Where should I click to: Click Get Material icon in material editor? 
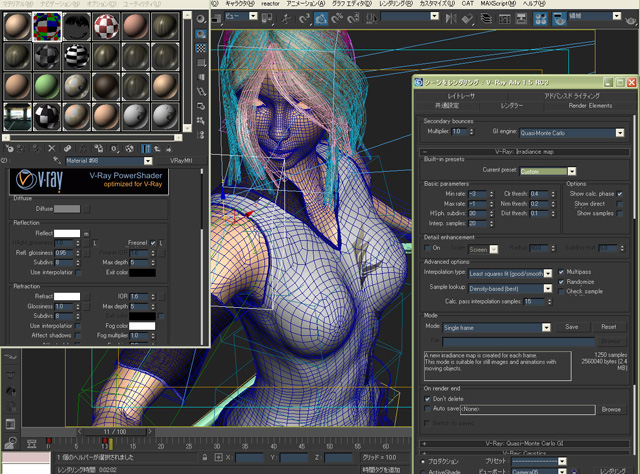pyautogui.click(x=9, y=149)
